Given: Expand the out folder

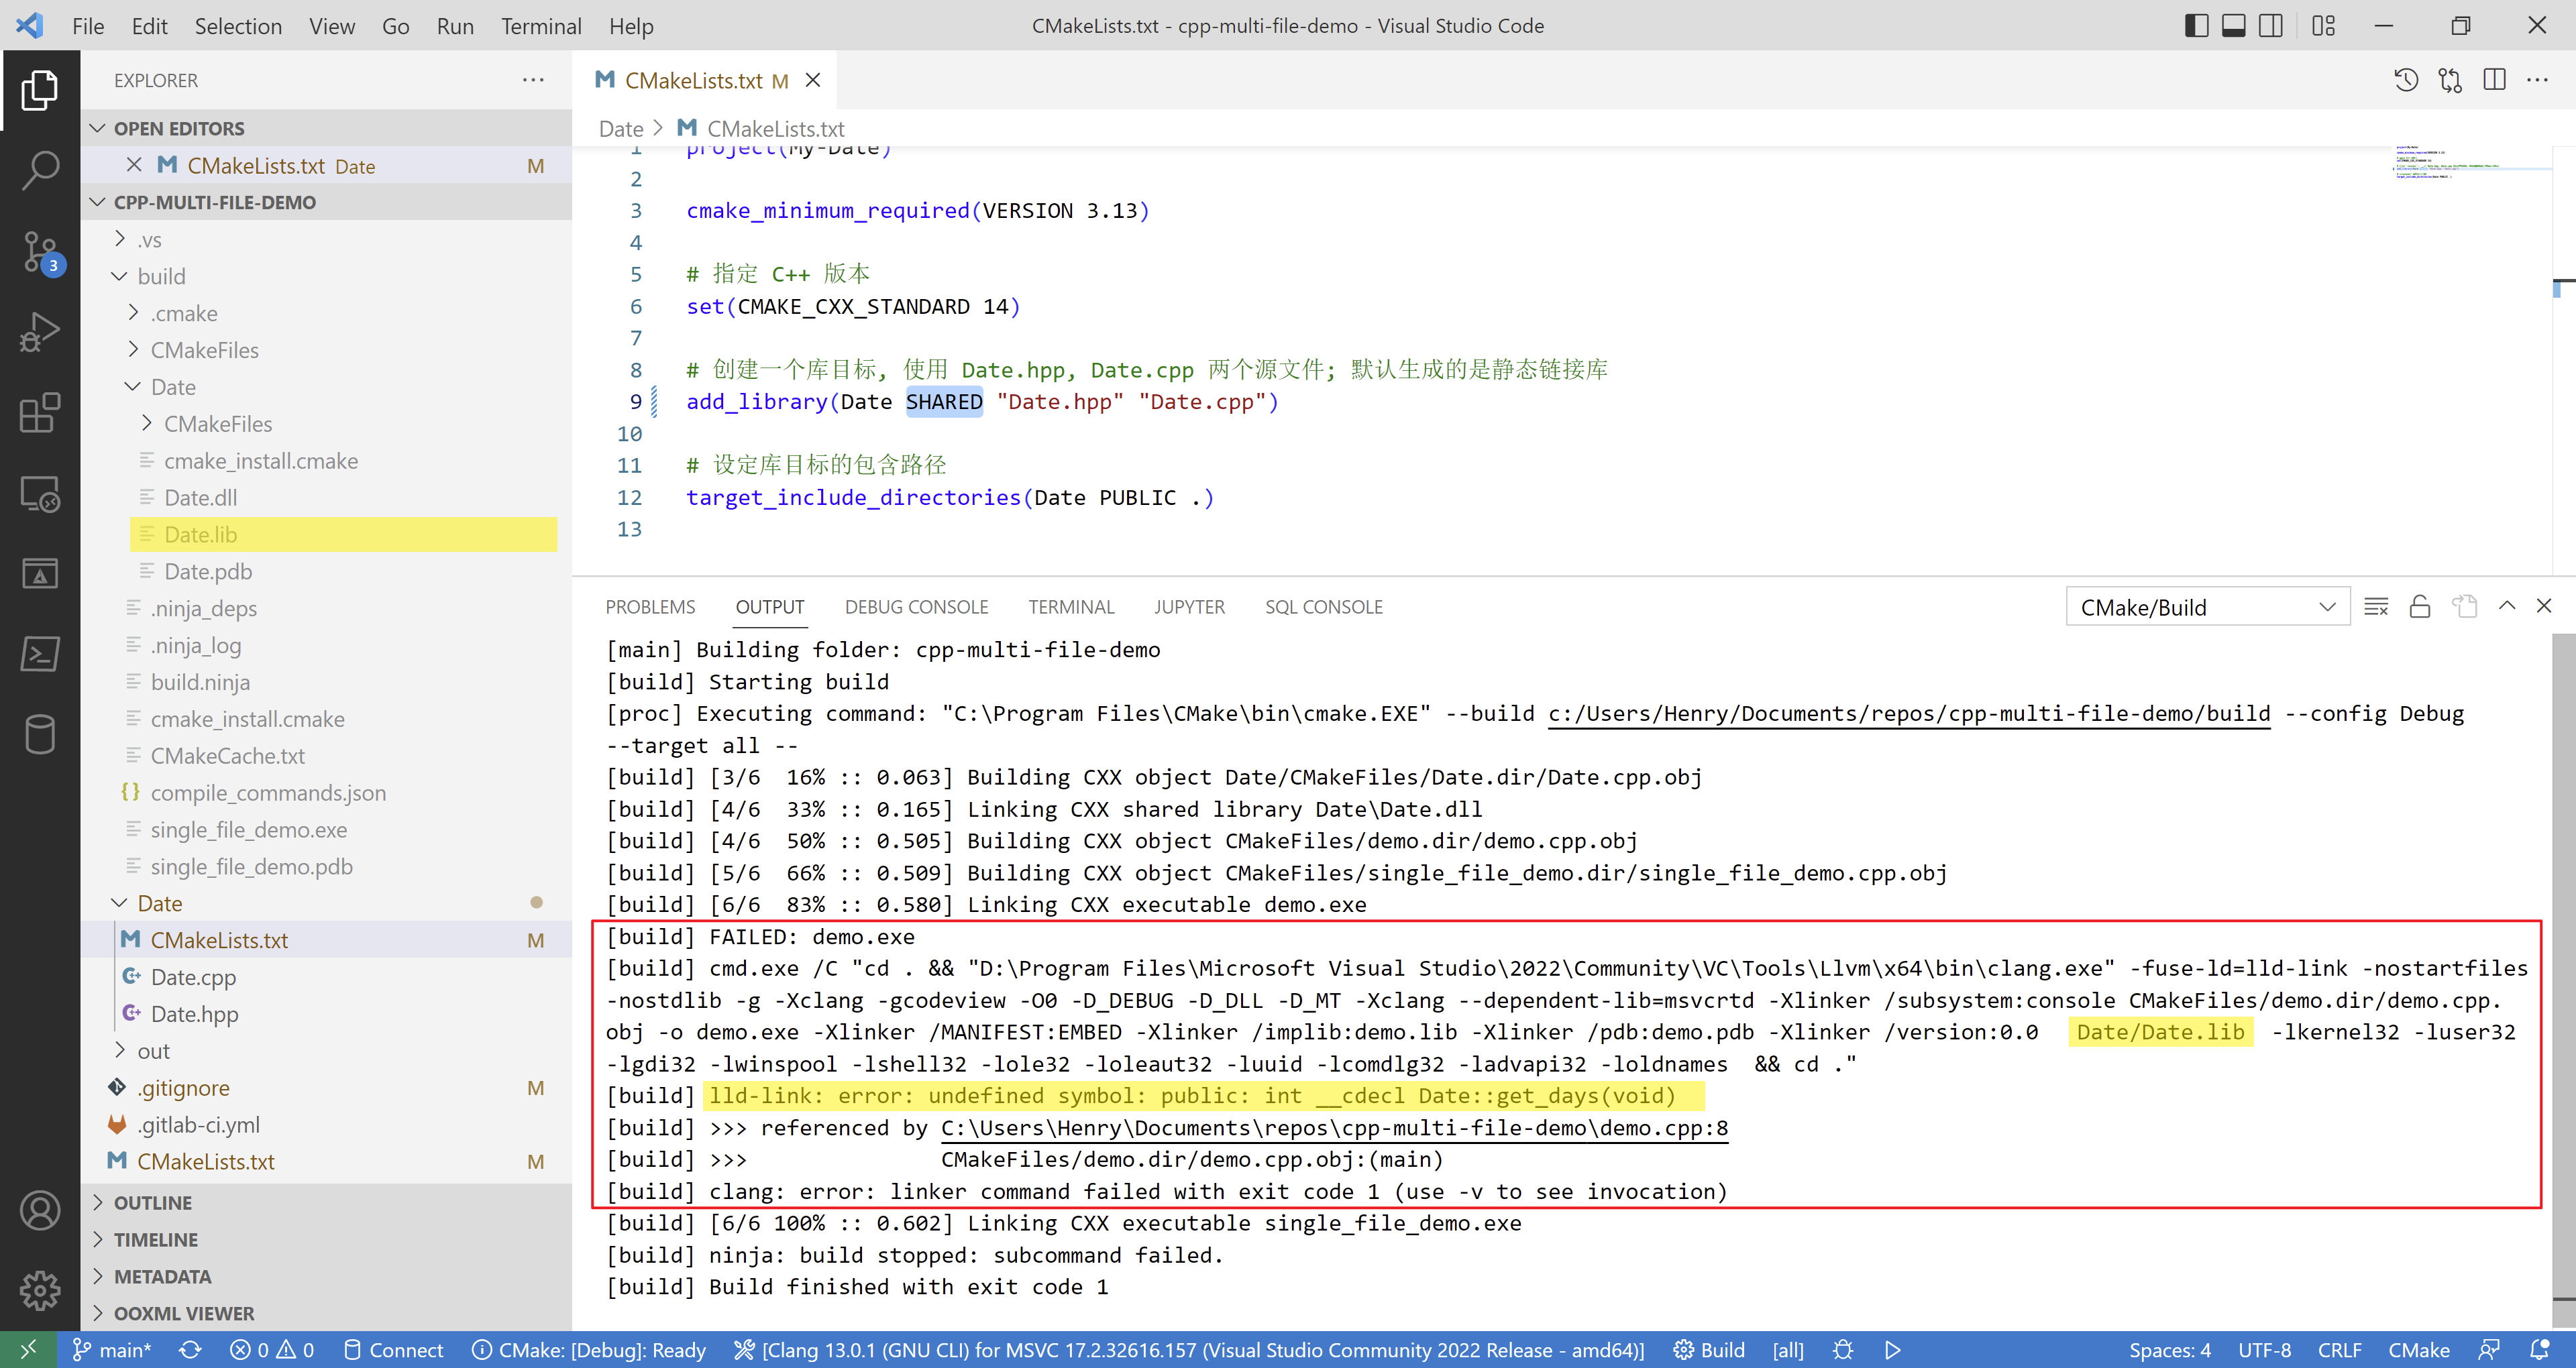Looking at the screenshot, I should click(326, 1051).
